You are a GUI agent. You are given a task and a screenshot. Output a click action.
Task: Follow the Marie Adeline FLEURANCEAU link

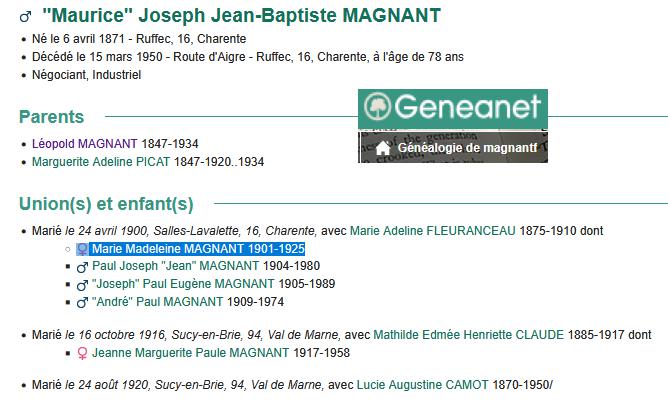pyautogui.click(x=432, y=231)
